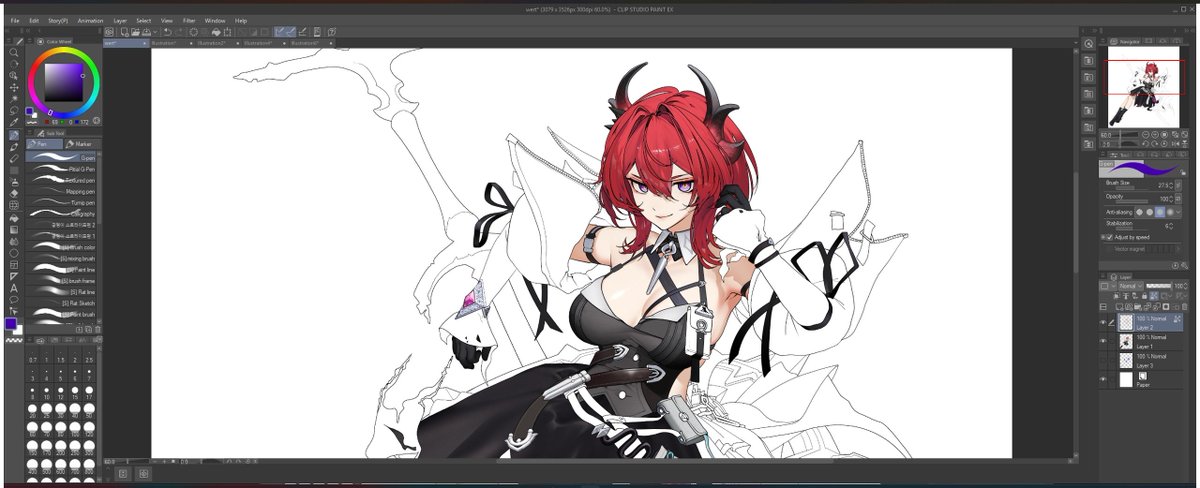Choose the G-pen sub tool
Image resolution: width=1200 pixels, height=488 pixels.
point(61,157)
